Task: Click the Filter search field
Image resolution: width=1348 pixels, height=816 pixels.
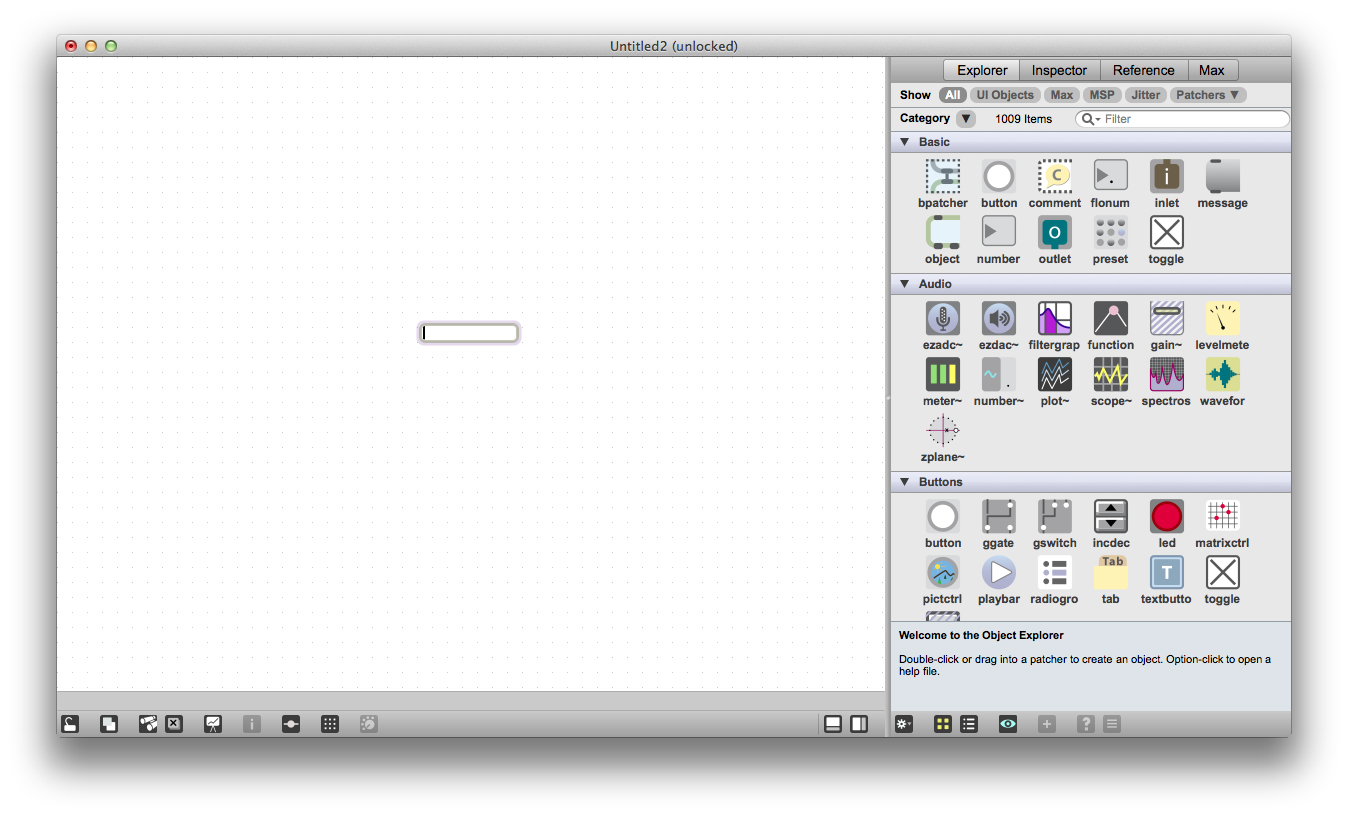Action: (x=1182, y=119)
